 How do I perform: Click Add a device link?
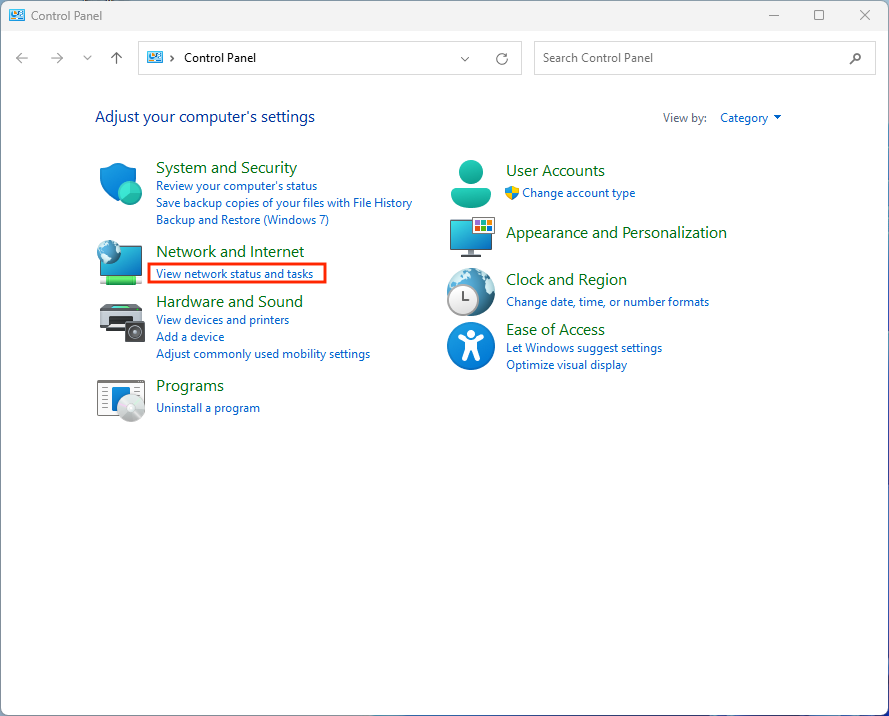190,337
